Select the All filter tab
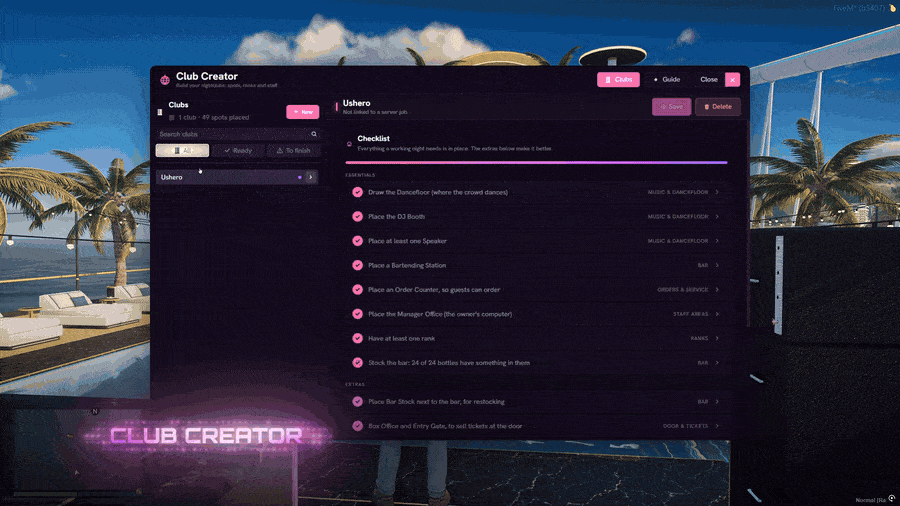This screenshot has width=900, height=506. coord(183,150)
